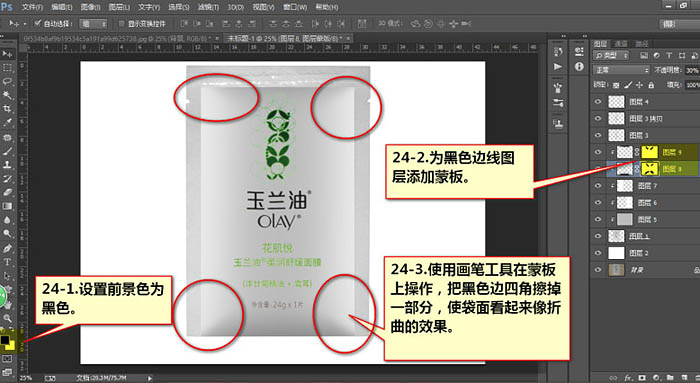The height and width of the screenshot is (383, 700).
Task: Click lock position icon
Action: pyautogui.click(x=639, y=85)
